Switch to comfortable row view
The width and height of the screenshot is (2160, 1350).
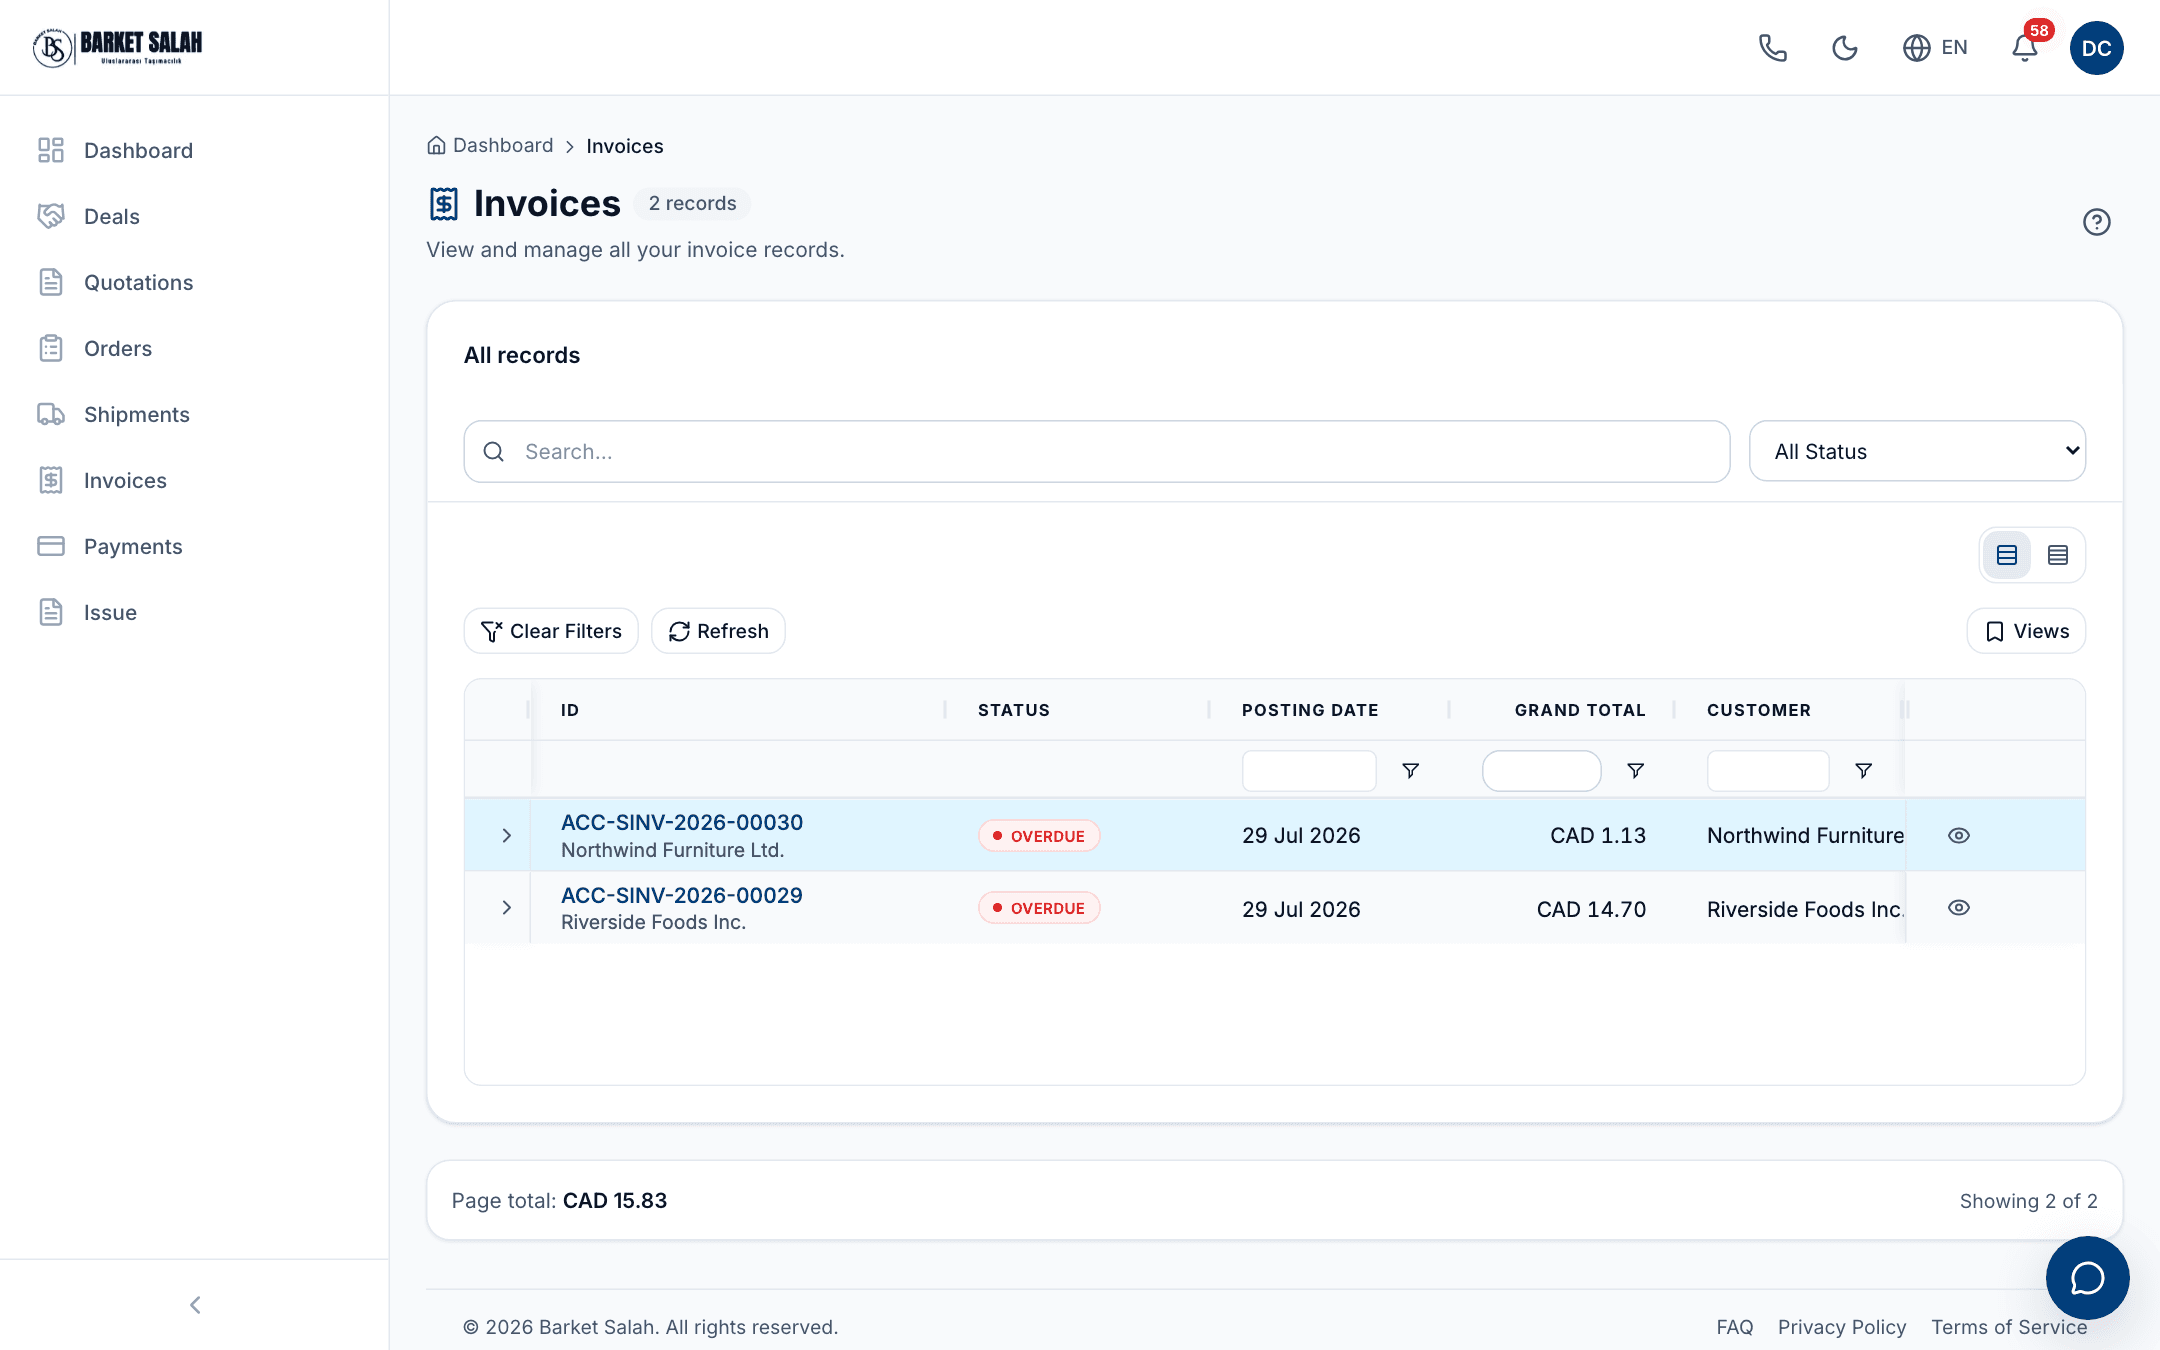tap(2006, 555)
